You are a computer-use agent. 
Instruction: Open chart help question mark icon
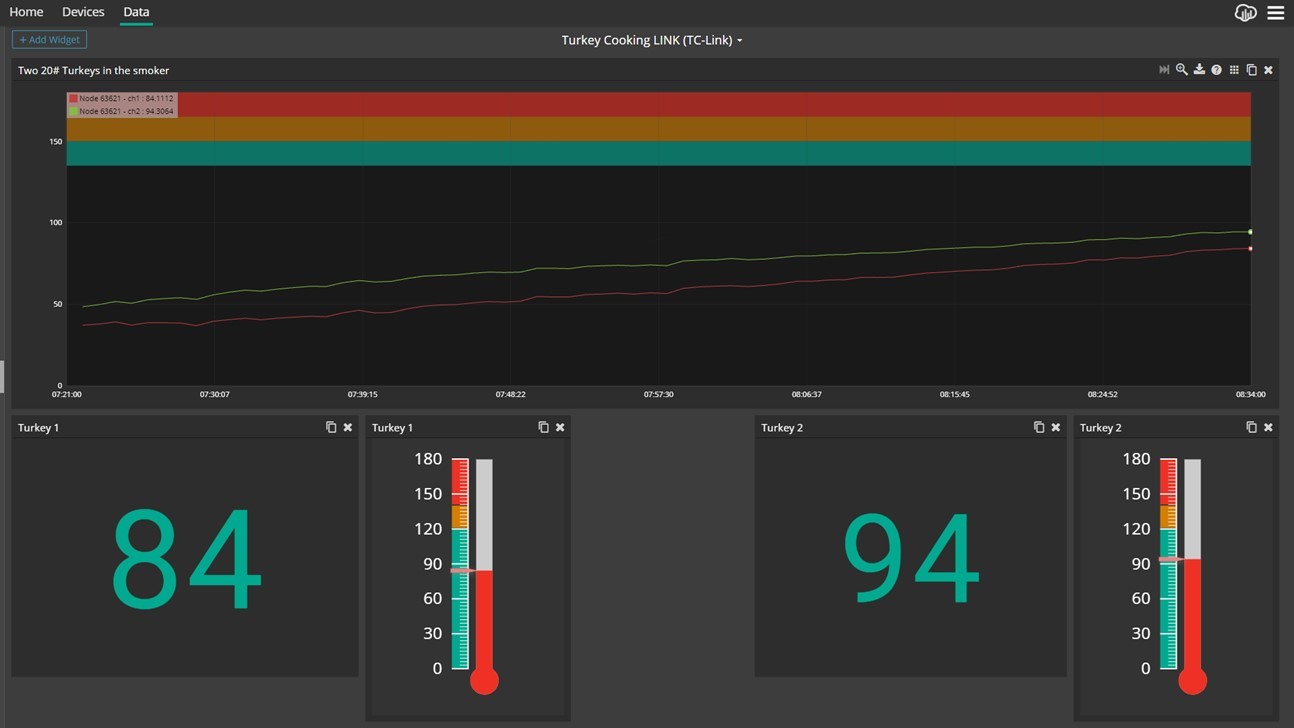coord(1216,70)
